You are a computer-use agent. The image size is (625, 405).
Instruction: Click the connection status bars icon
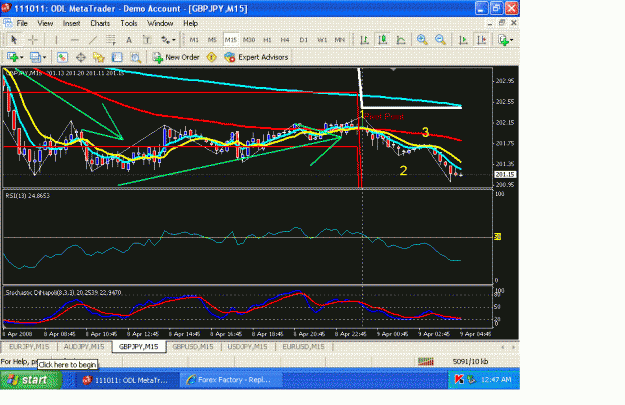point(425,361)
